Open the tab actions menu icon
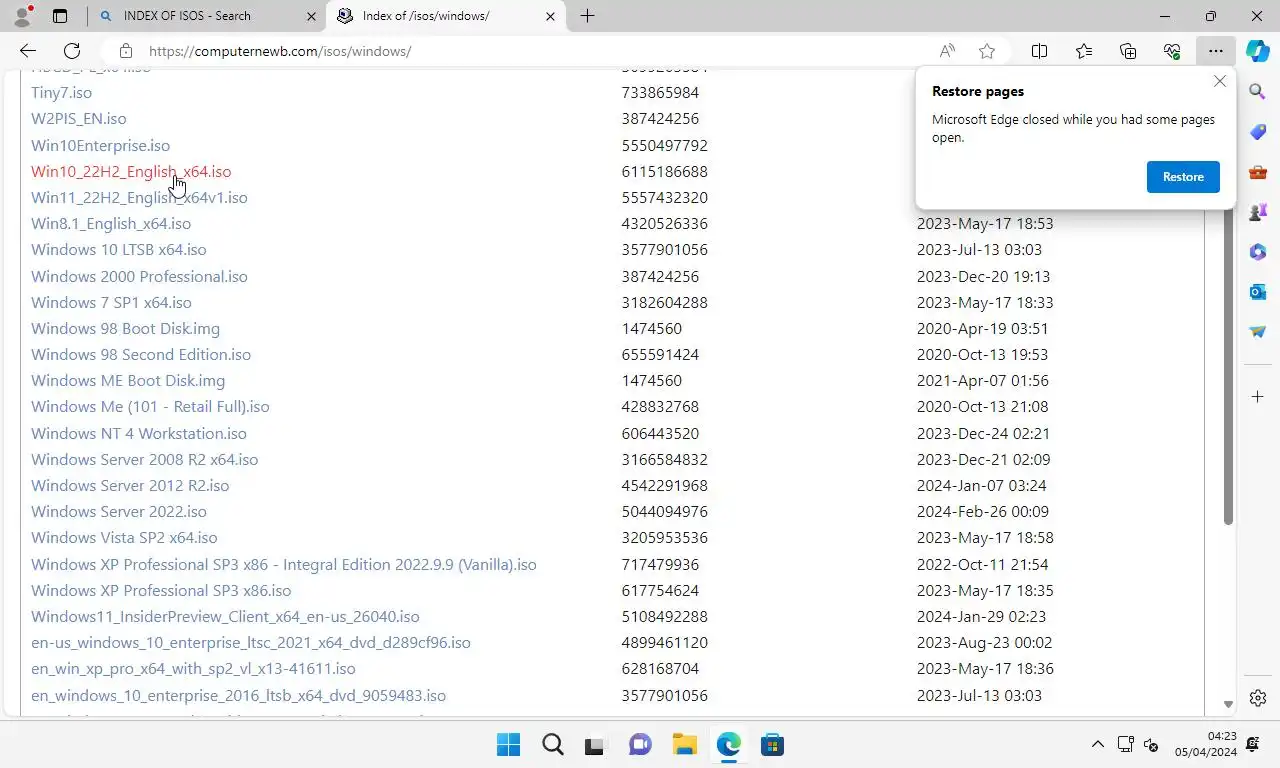 (60, 16)
